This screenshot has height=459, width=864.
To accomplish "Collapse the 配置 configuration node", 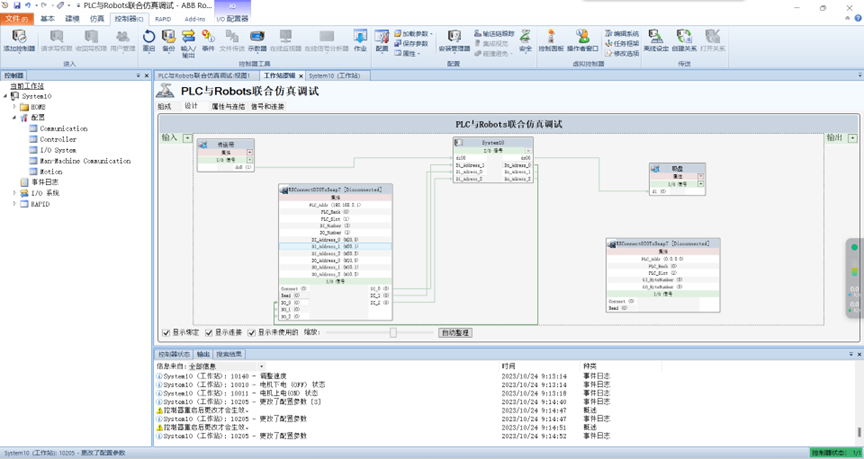I will tap(14, 117).
